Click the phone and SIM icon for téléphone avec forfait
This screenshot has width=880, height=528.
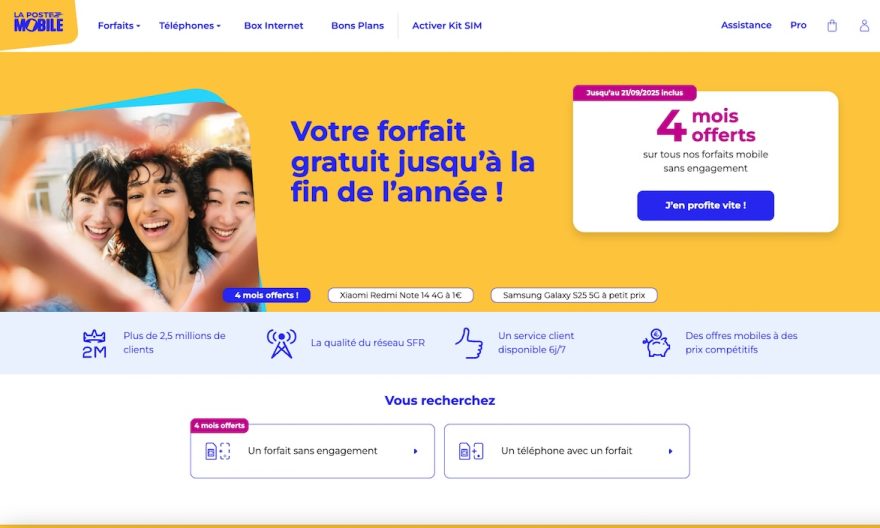tap(471, 451)
